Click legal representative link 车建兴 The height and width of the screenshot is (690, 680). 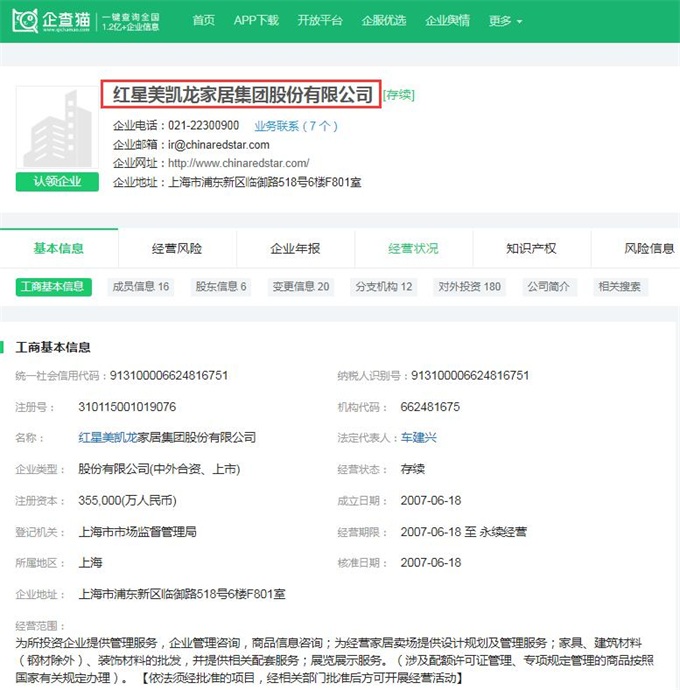(x=419, y=437)
